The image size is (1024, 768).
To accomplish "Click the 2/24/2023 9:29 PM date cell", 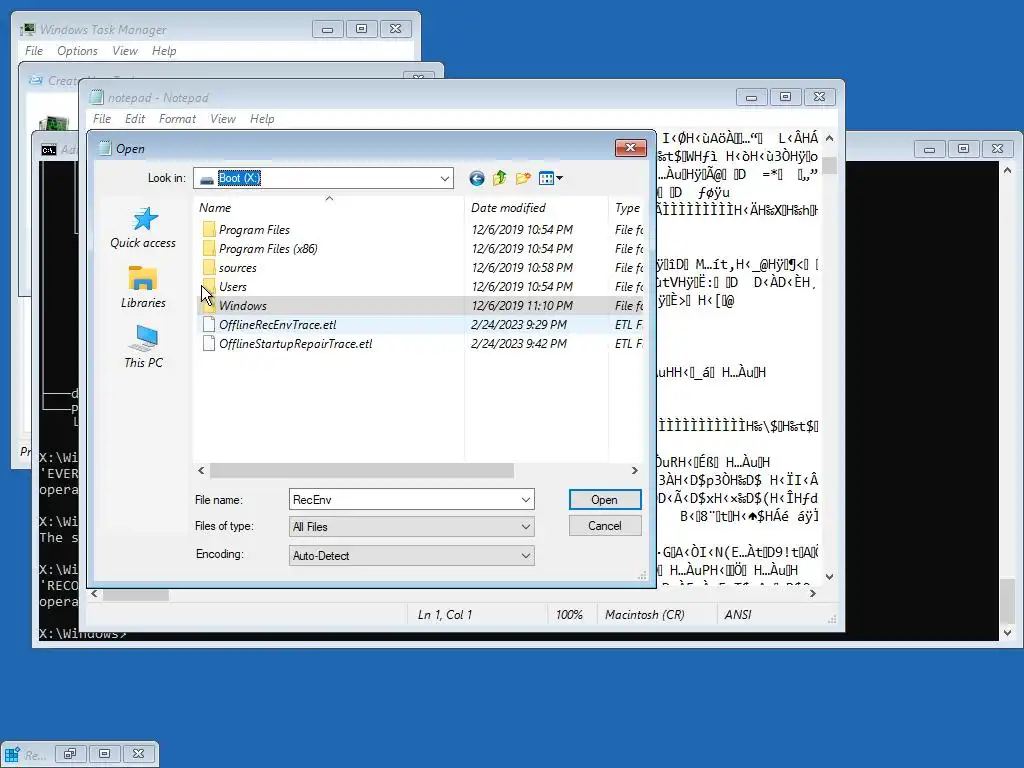I will [x=519, y=325].
